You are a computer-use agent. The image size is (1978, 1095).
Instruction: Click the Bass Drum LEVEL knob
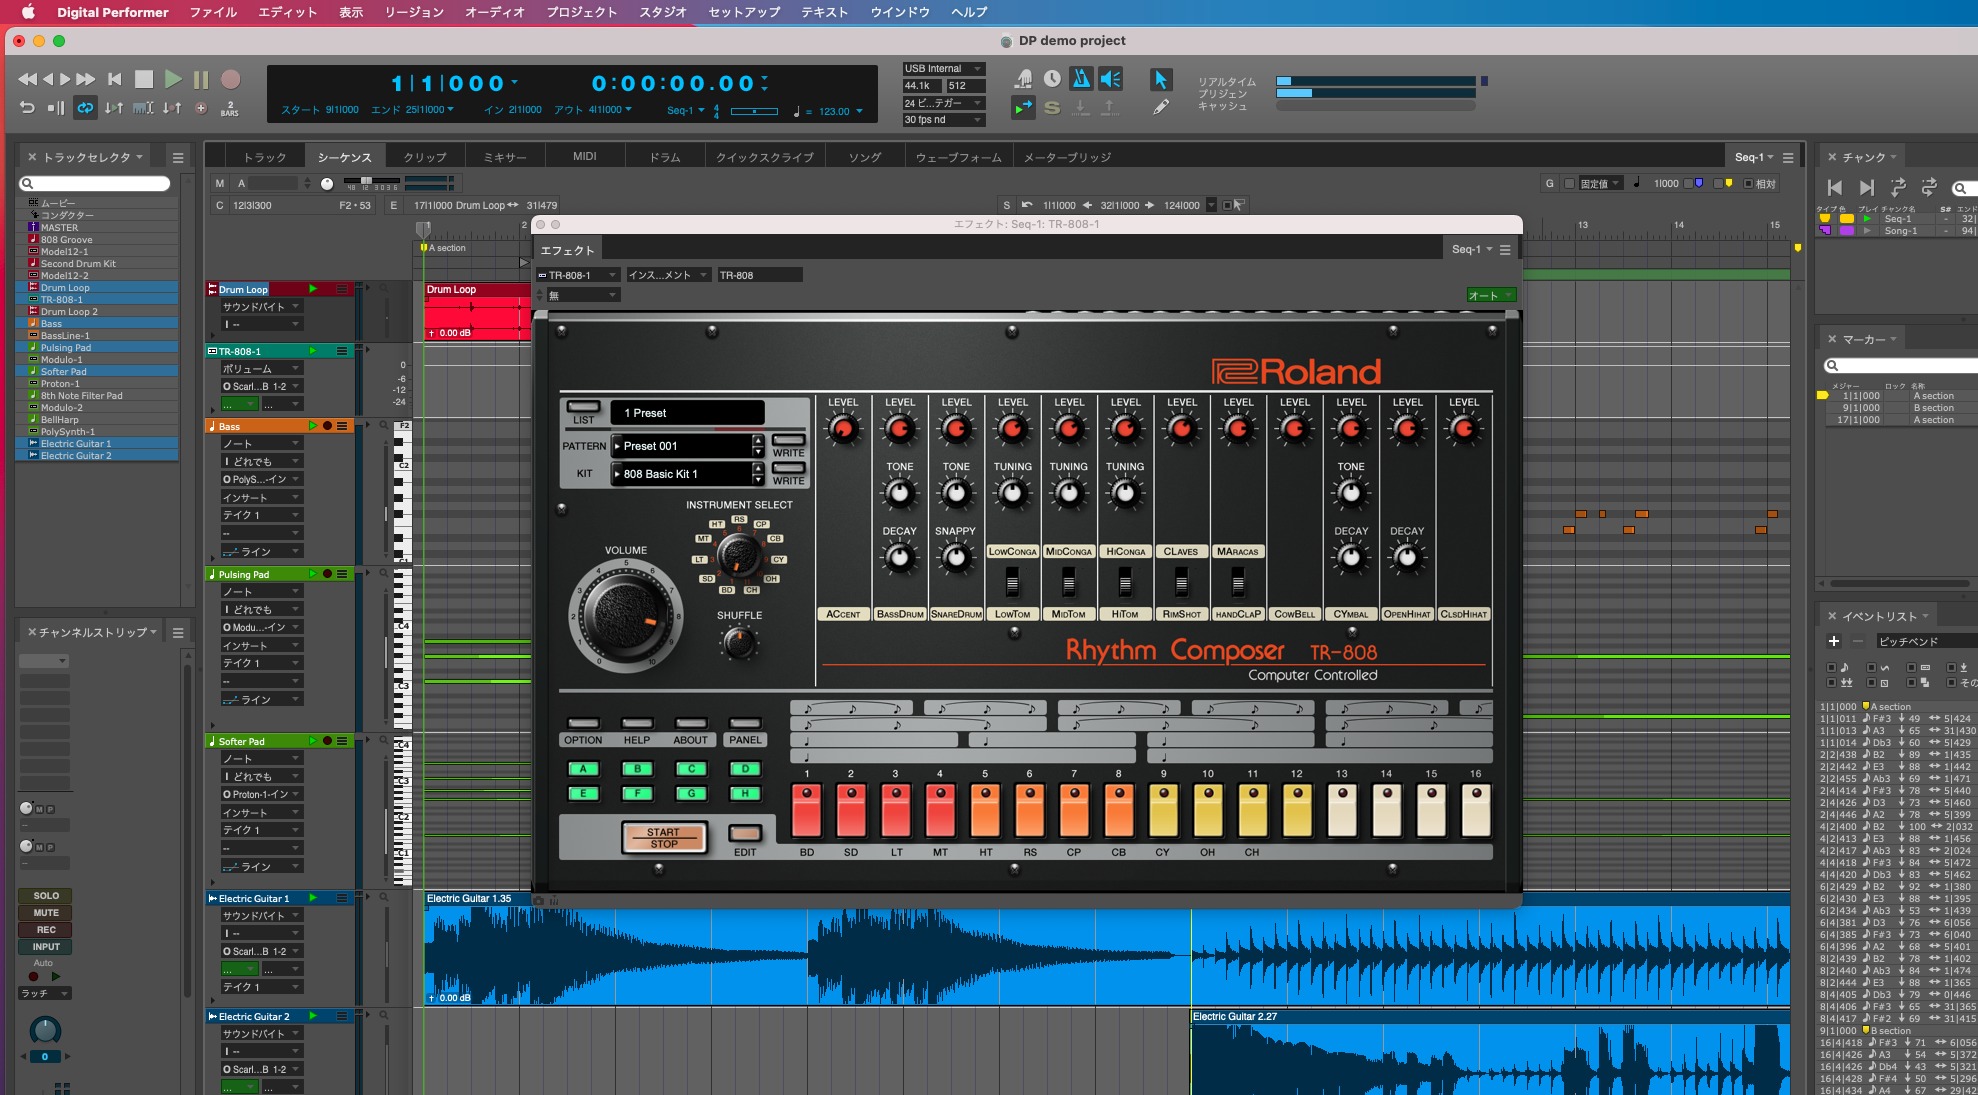pyautogui.click(x=900, y=429)
